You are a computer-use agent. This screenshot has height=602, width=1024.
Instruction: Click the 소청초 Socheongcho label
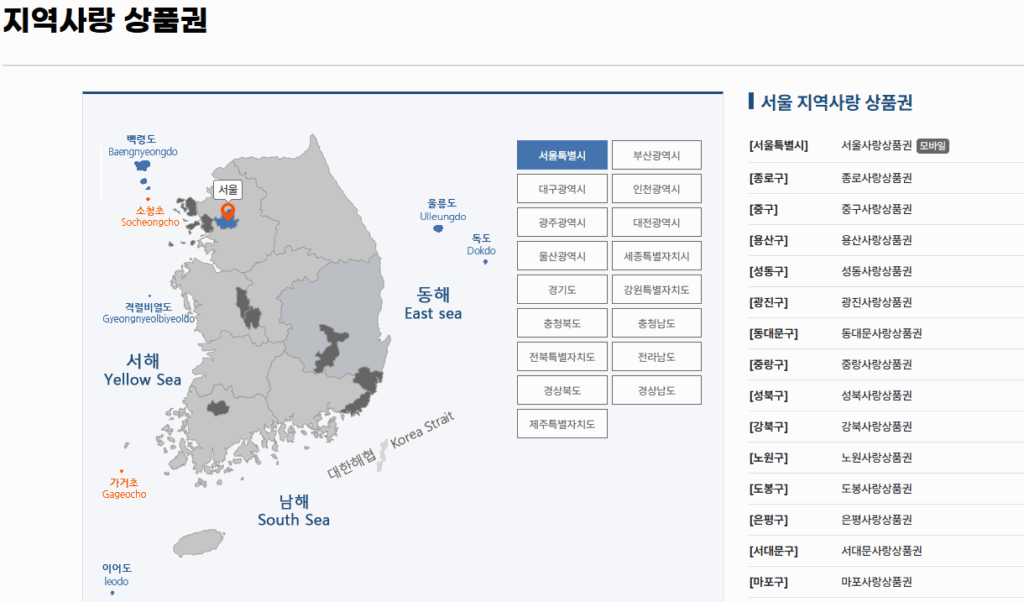point(150,216)
